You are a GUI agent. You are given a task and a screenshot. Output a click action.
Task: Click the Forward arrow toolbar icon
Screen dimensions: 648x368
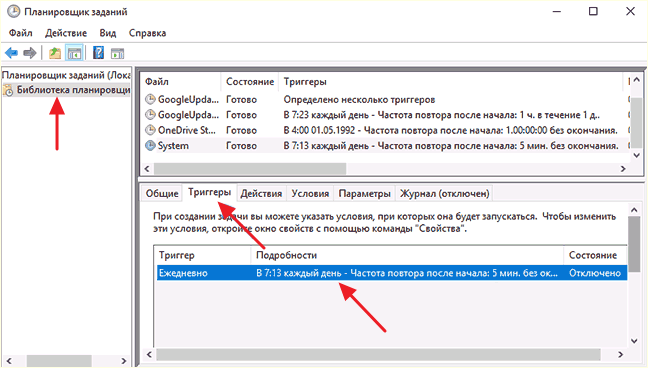click(x=30, y=53)
